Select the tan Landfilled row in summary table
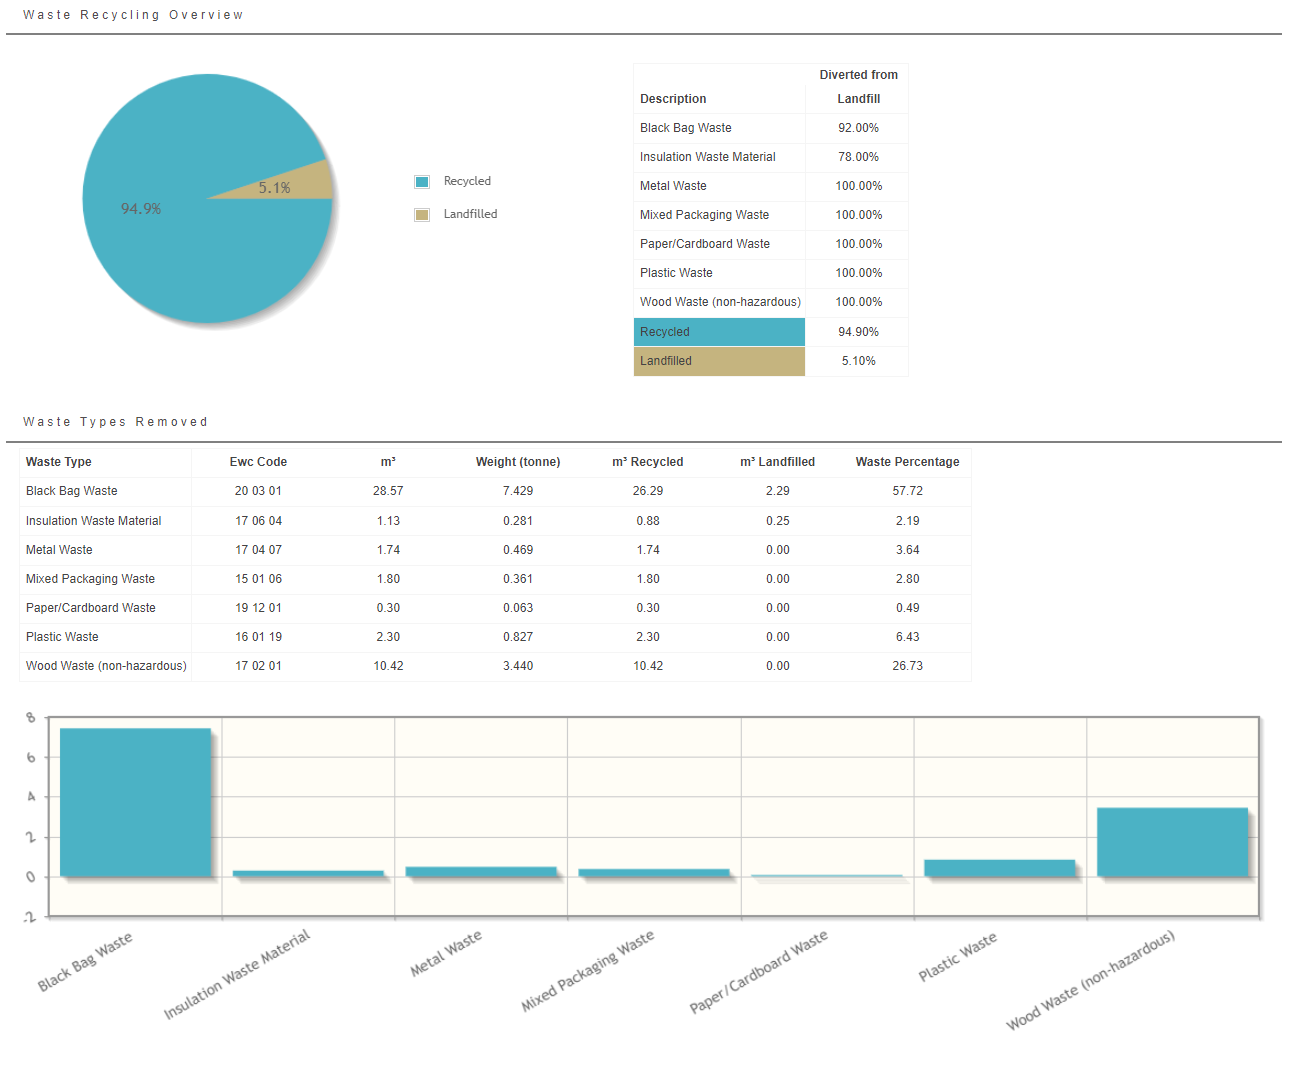The image size is (1289, 1073). point(719,361)
